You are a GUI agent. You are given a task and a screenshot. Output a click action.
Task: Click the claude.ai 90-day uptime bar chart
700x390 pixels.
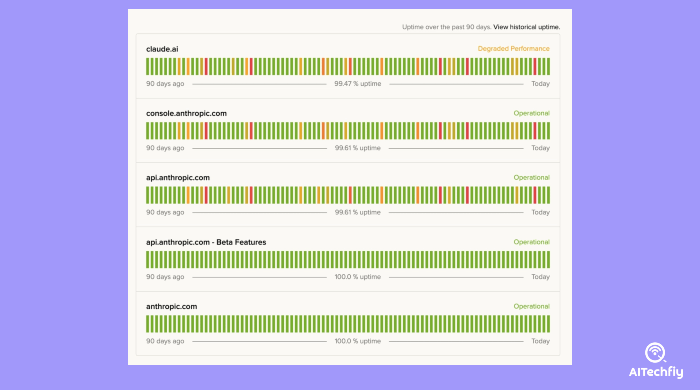click(348, 66)
